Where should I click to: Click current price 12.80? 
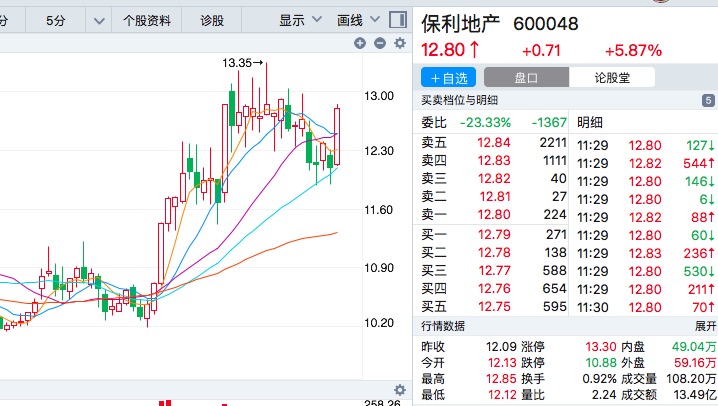coord(450,50)
